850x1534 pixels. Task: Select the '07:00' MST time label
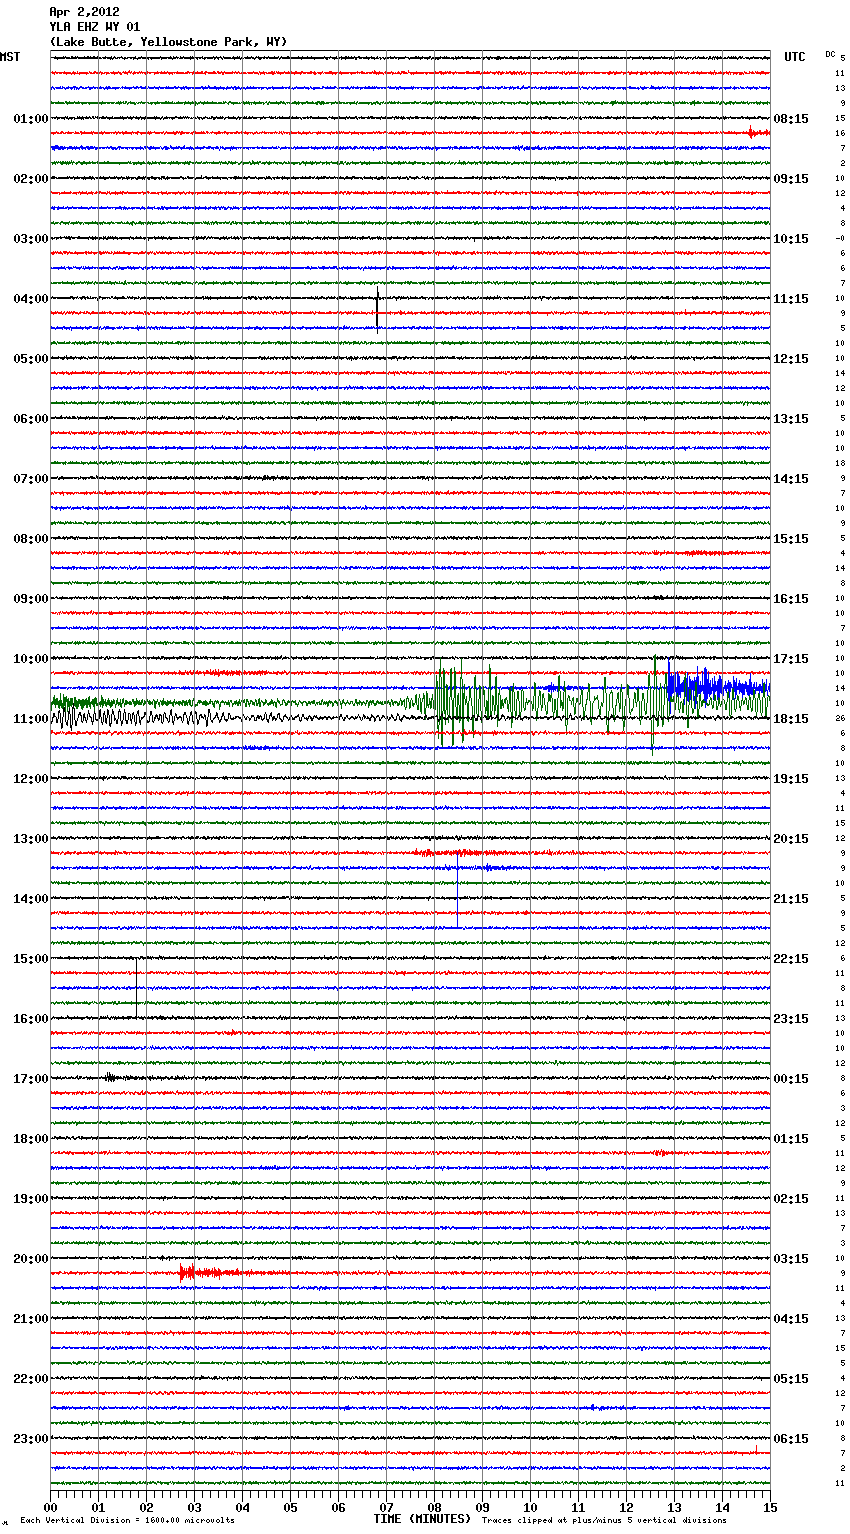click(x=31, y=479)
